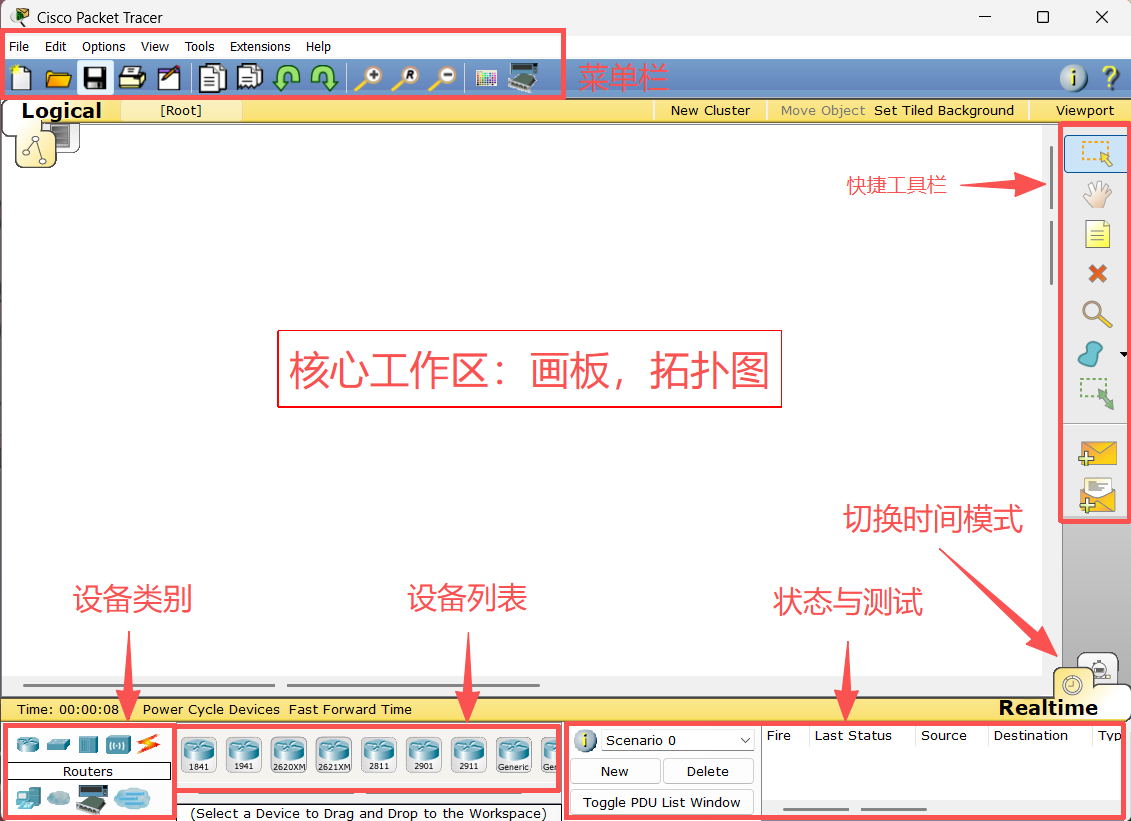Open the Drawing Palette icon
1131x821 pixels.
[x=486, y=78]
